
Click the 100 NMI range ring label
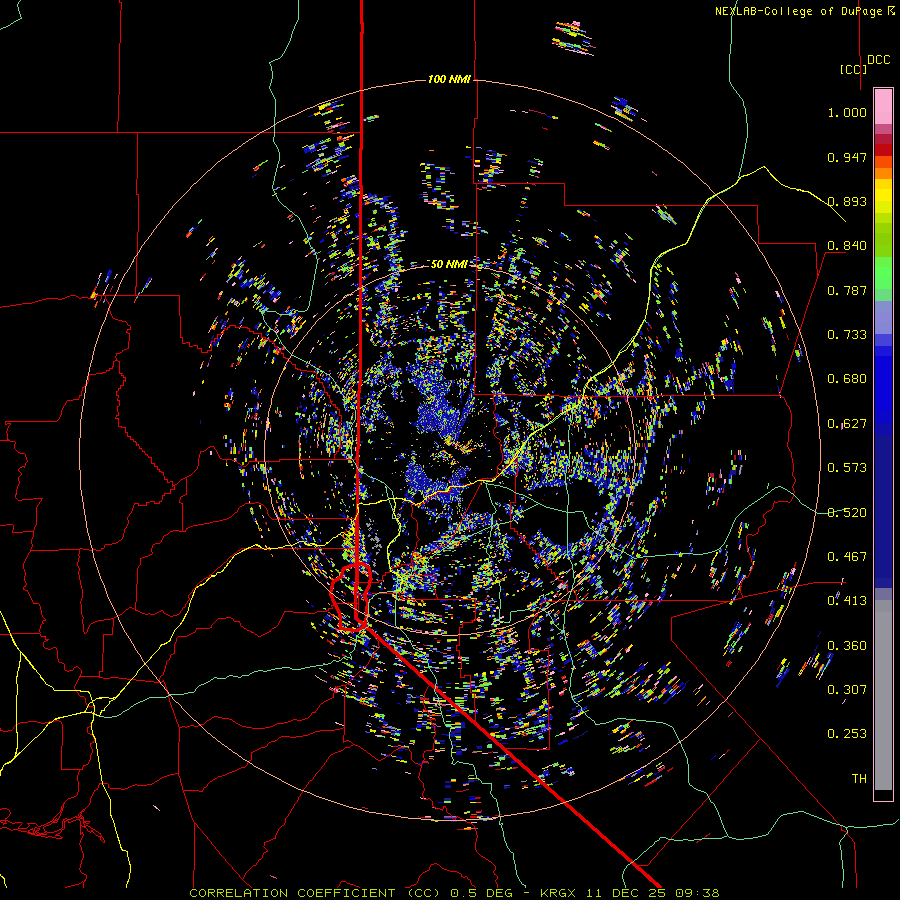click(449, 79)
